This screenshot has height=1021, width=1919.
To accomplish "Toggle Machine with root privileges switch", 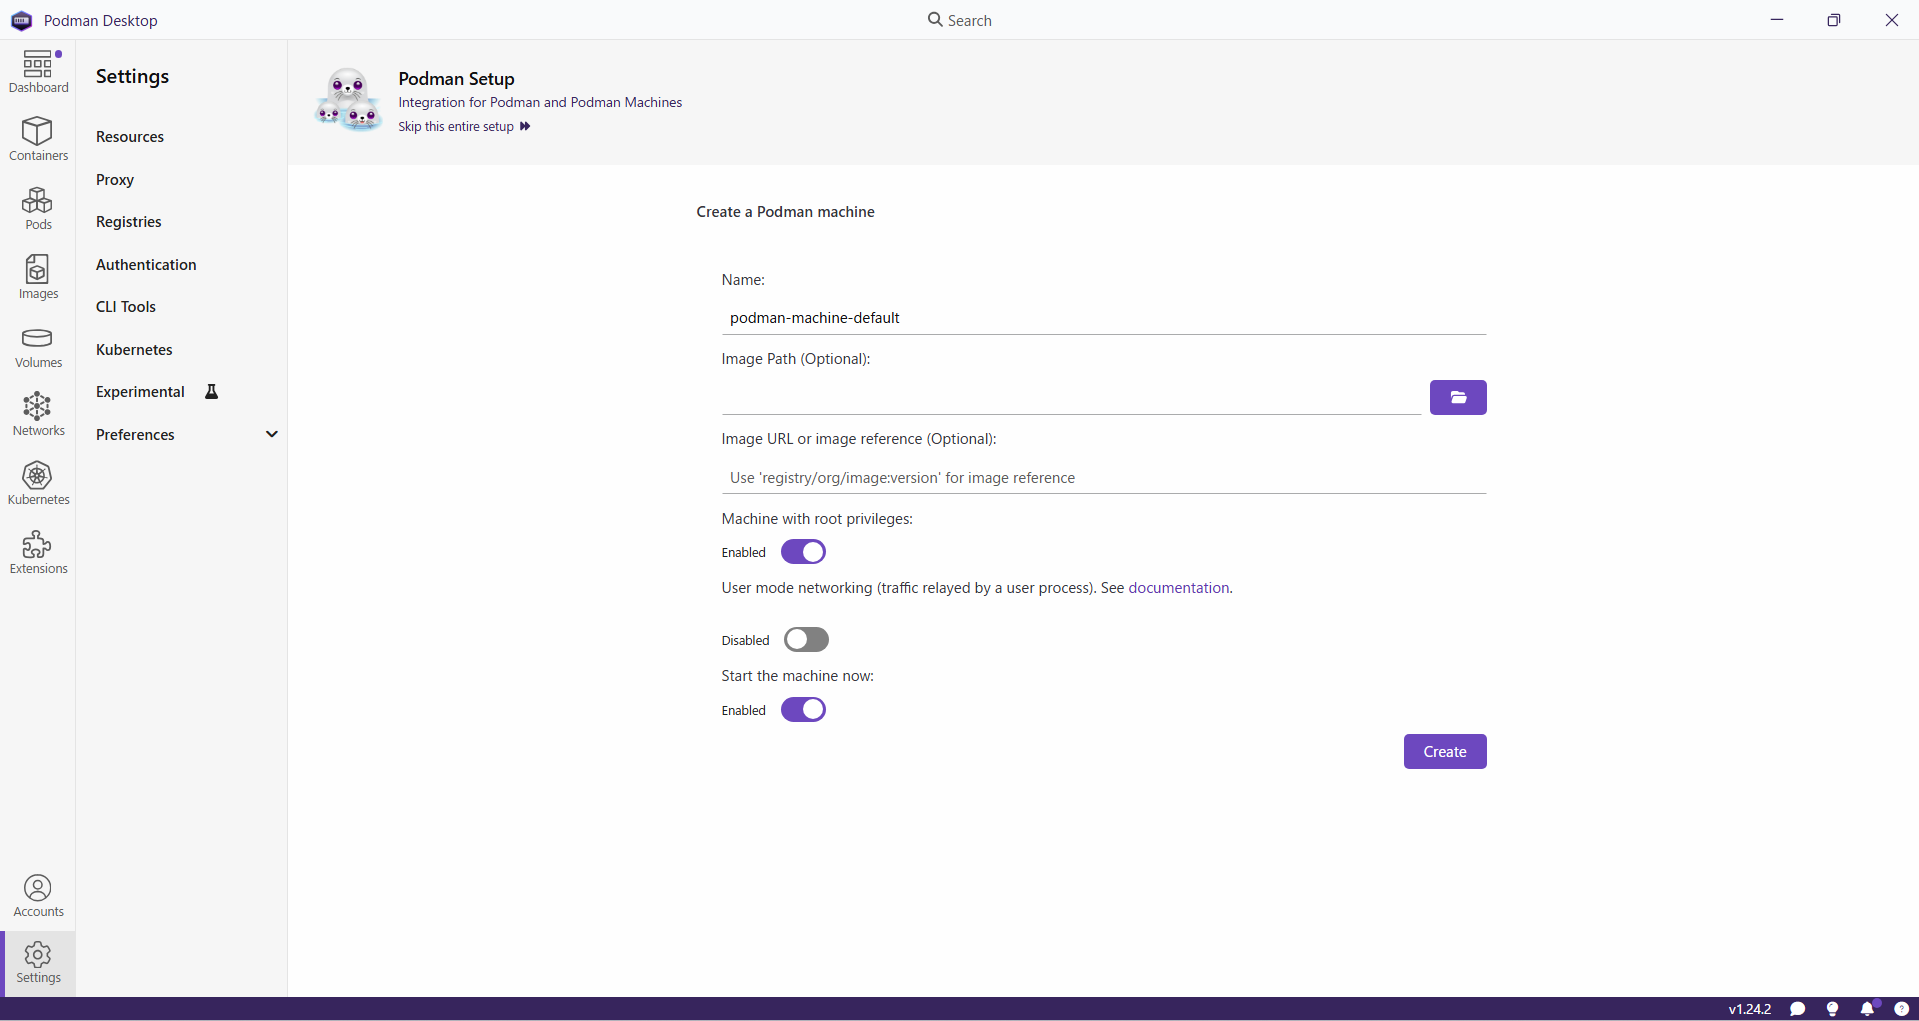I will pyautogui.click(x=803, y=552).
